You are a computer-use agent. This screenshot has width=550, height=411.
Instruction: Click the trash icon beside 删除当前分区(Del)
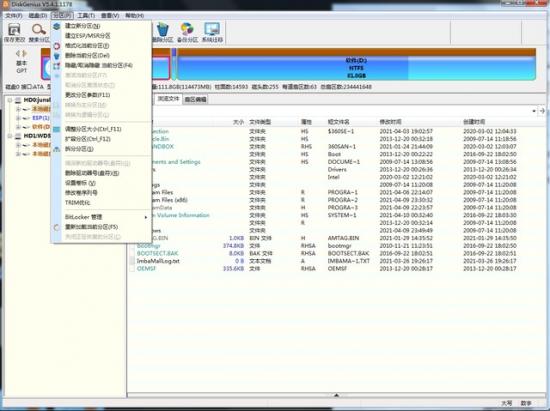click(56, 56)
